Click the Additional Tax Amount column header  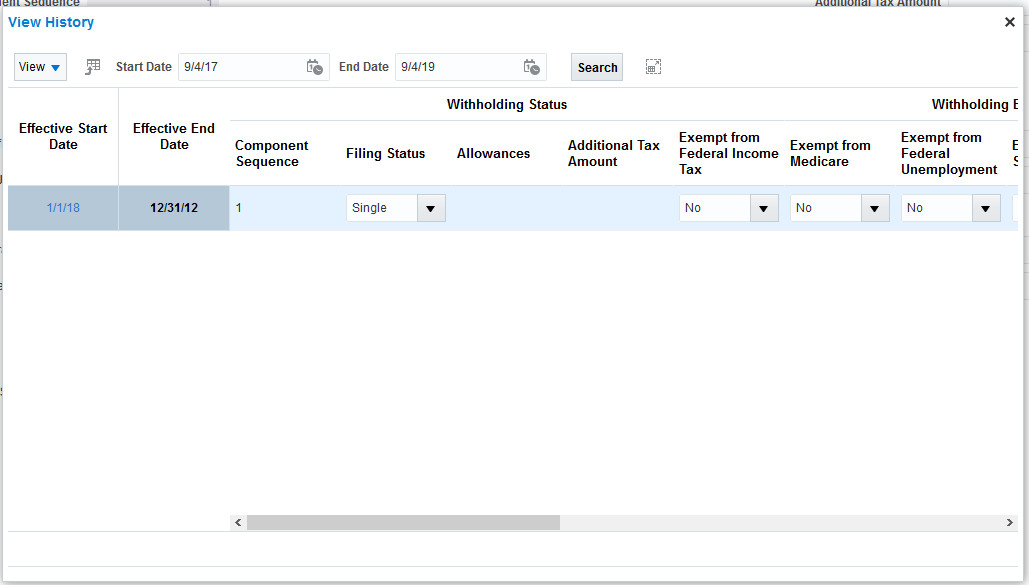[618, 153]
